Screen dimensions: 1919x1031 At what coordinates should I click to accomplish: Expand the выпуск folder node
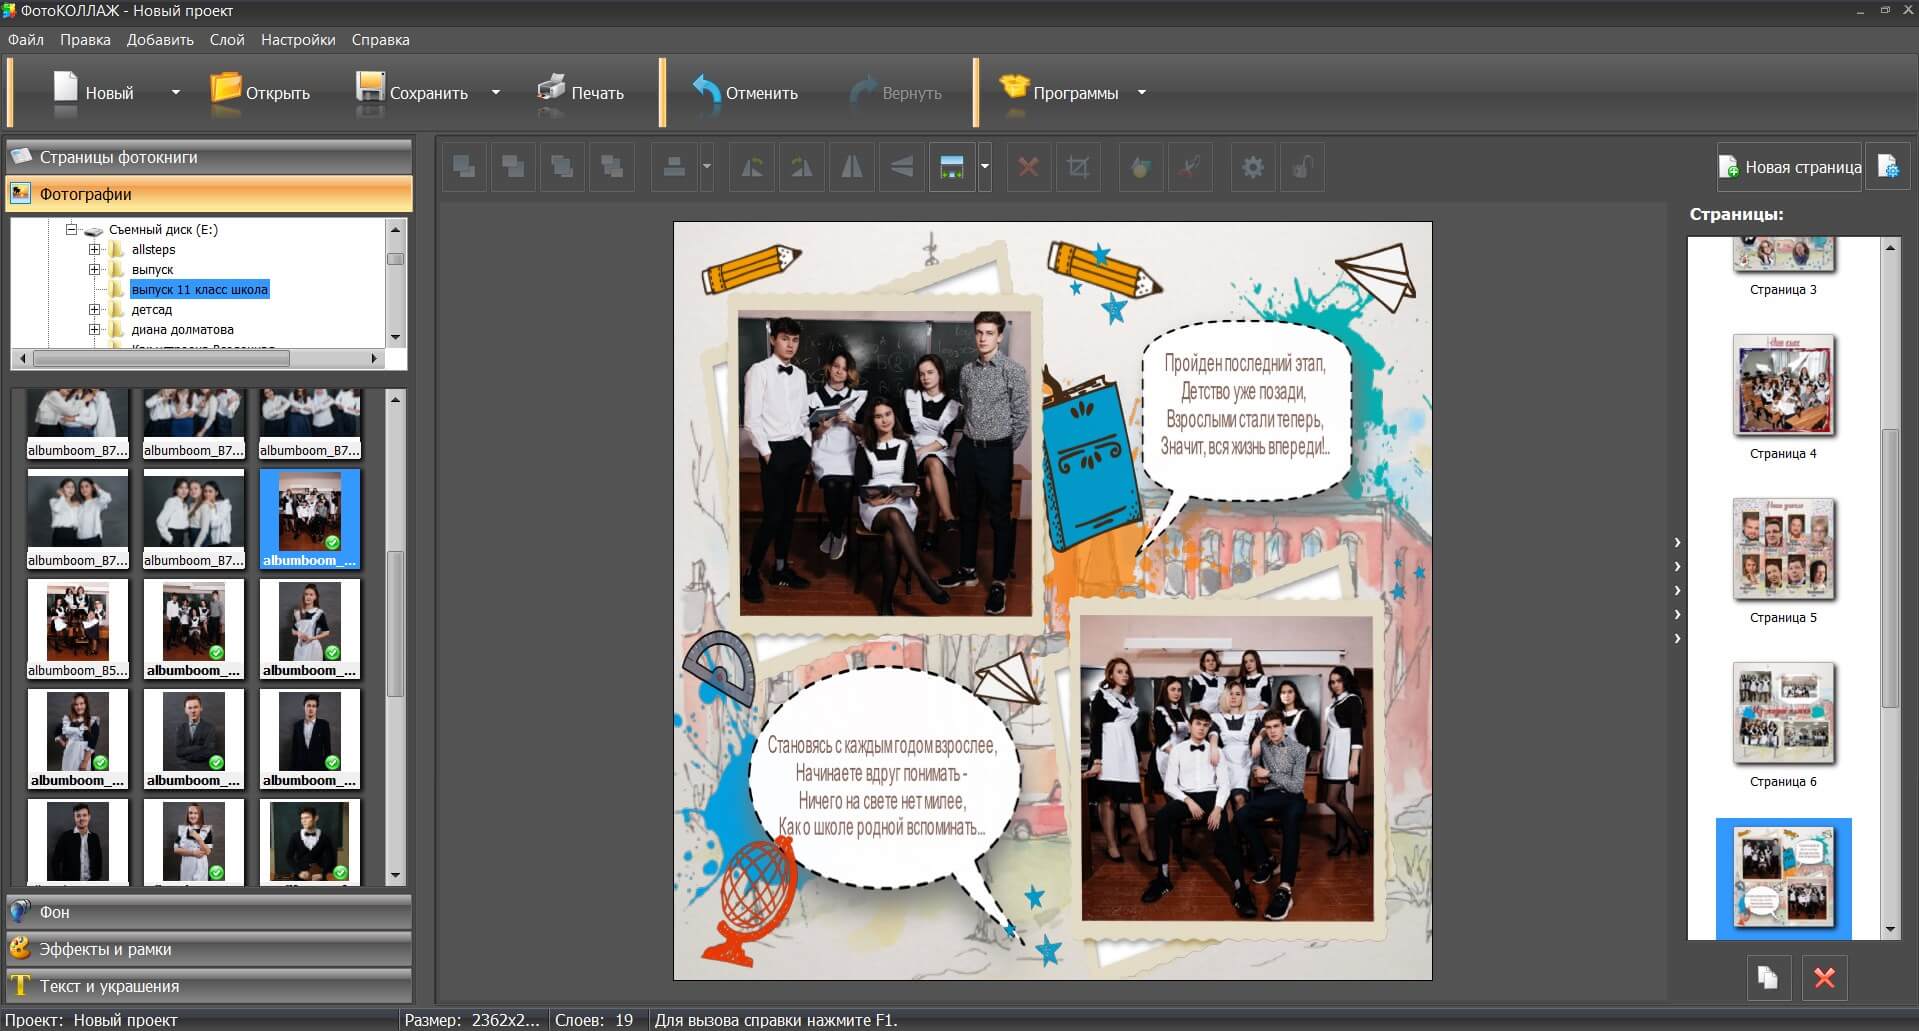click(95, 269)
